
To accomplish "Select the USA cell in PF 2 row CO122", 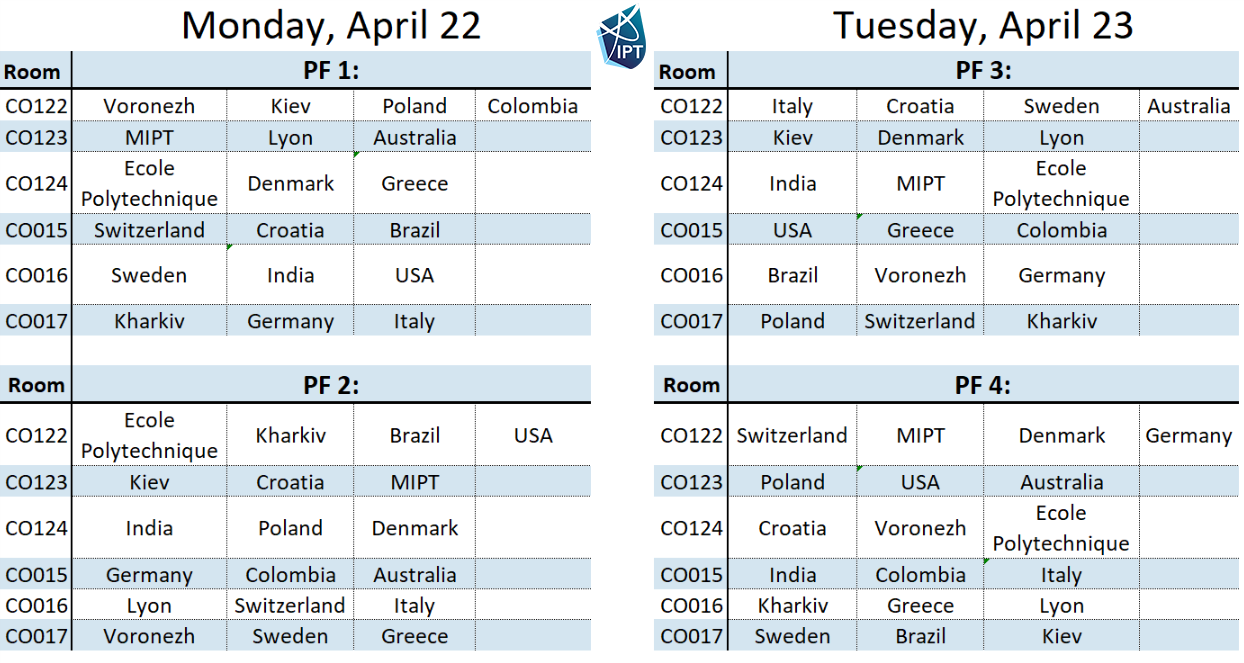I will 533,435.
